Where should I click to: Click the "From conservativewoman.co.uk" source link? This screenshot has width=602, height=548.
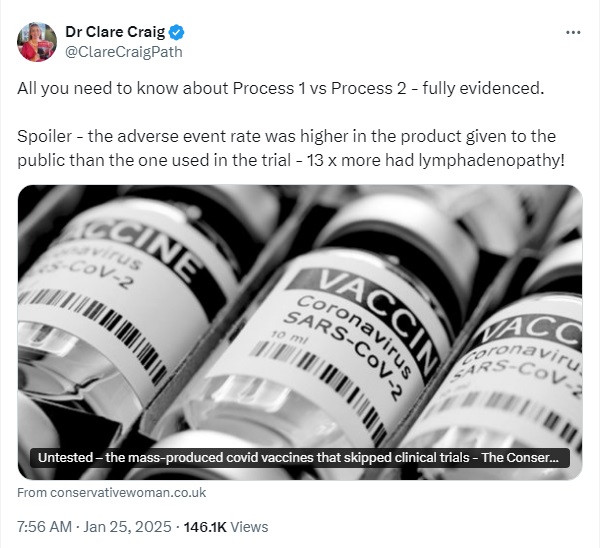(111, 493)
